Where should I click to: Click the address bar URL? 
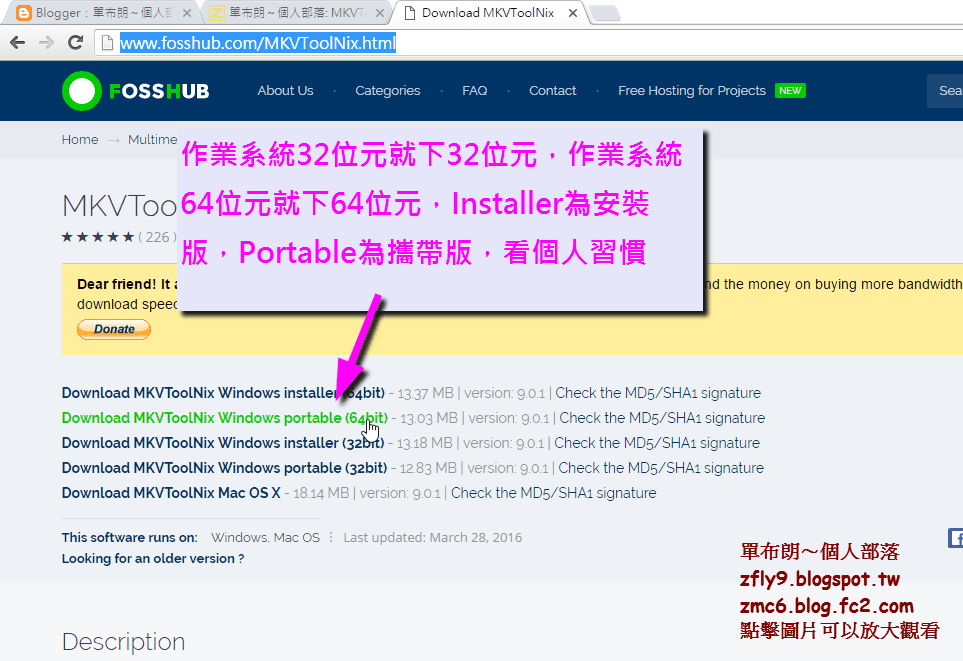pyautogui.click(x=258, y=43)
